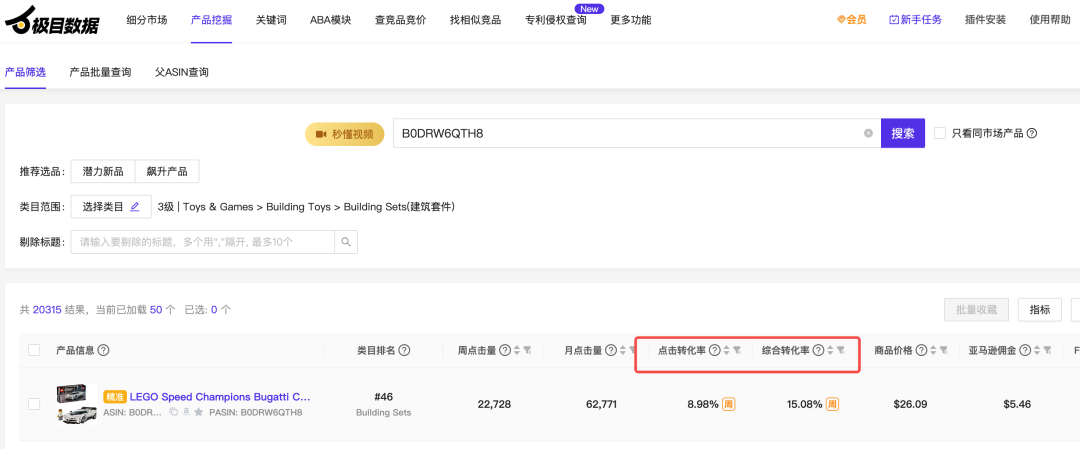
Task: Open filter for 周点击量 column
Action: [527, 351]
